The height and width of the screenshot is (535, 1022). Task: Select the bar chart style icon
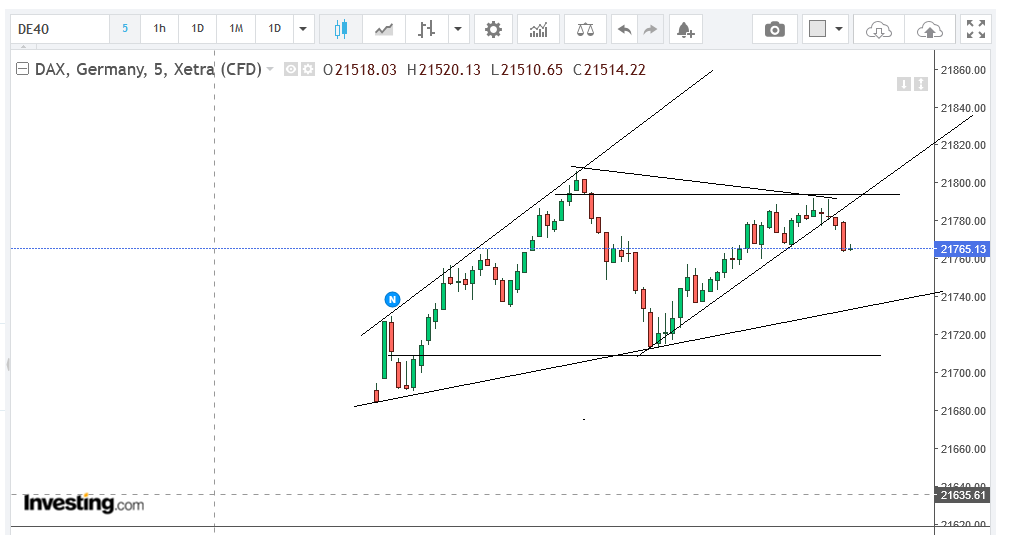(426, 29)
